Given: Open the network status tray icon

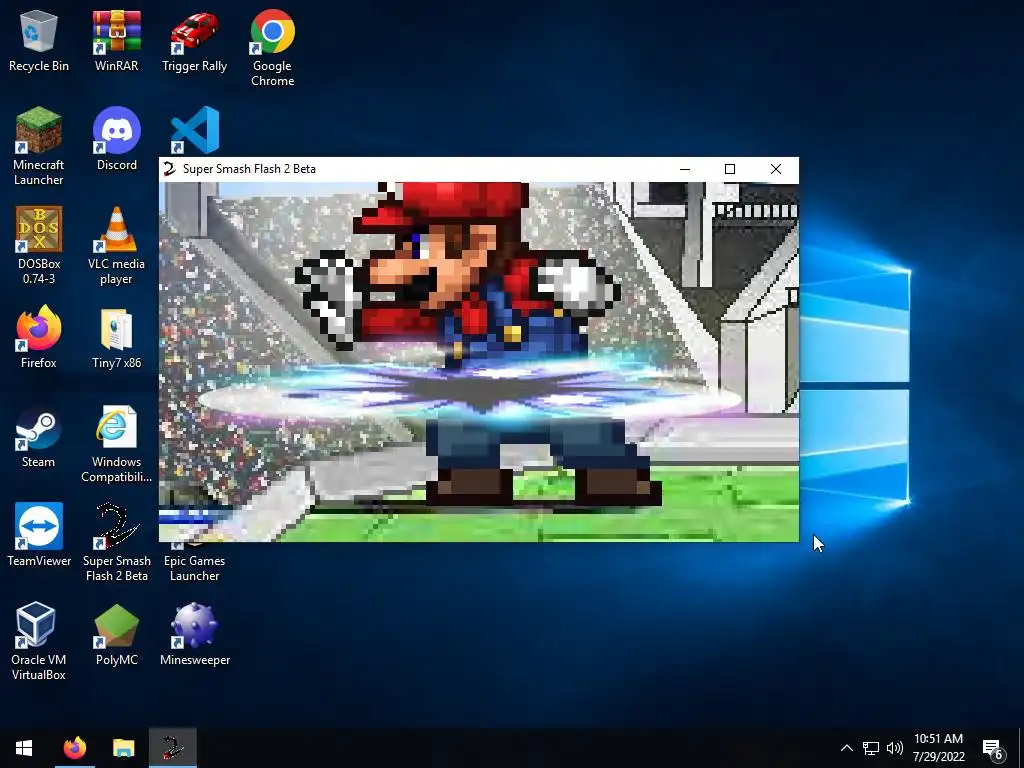Looking at the screenshot, I should pos(871,748).
